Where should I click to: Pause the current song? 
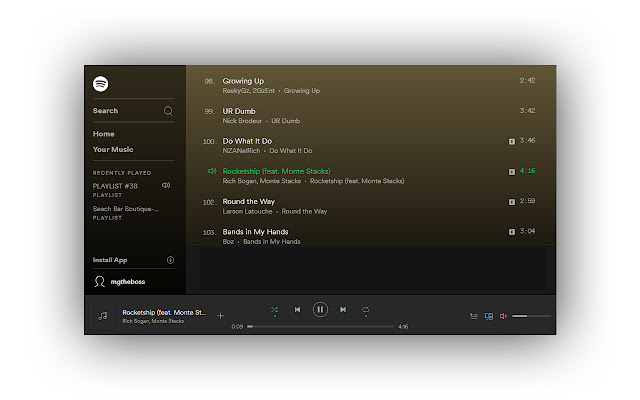[x=320, y=310]
